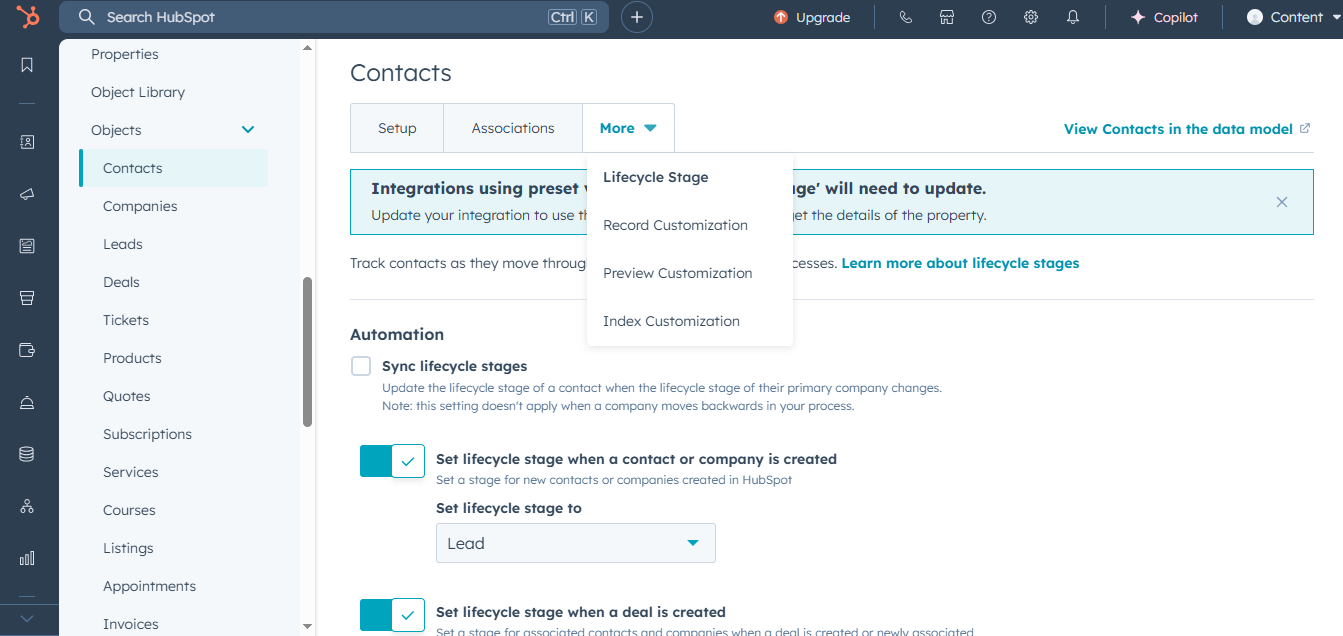Click the HubSpot sprocket logo
1343x636 pixels.
(x=27, y=17)
